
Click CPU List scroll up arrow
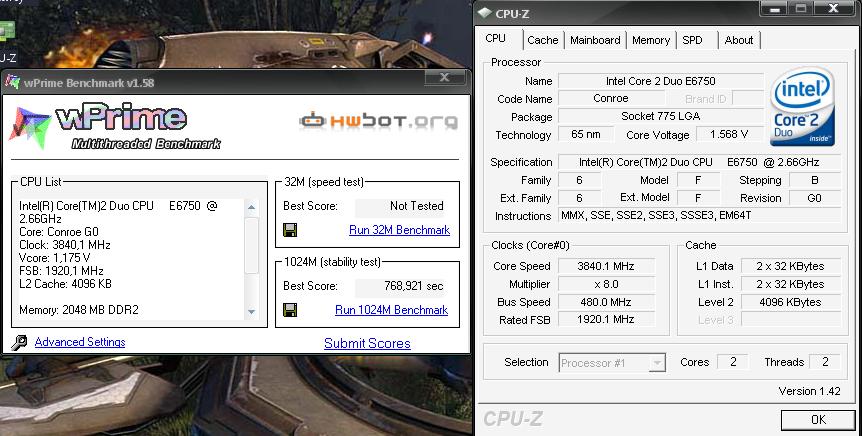pyautogui.click(x=251, y=207)
